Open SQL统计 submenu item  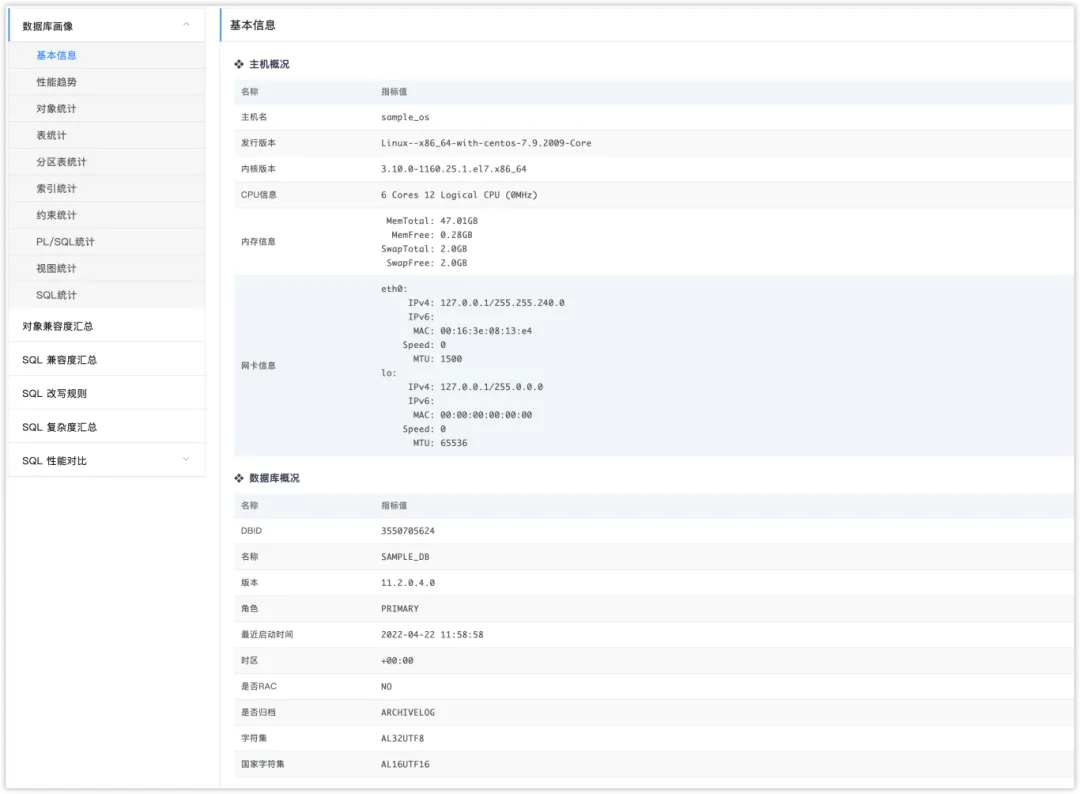tap(56, 295)
